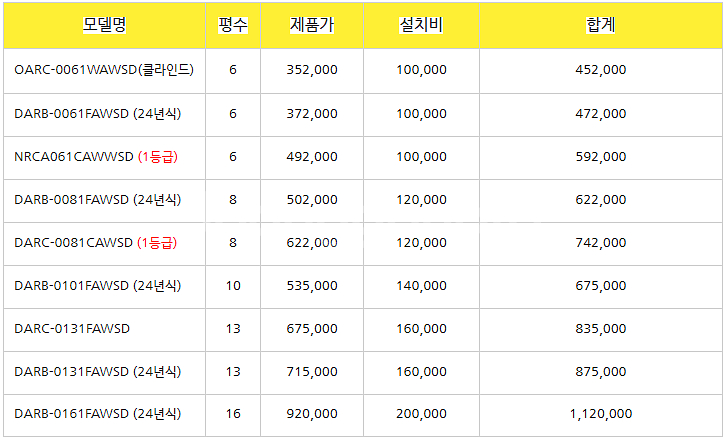Select DARB-0081FAWSD (24년식) model cell
Screen dimensions: 727x439
point(104,200)
